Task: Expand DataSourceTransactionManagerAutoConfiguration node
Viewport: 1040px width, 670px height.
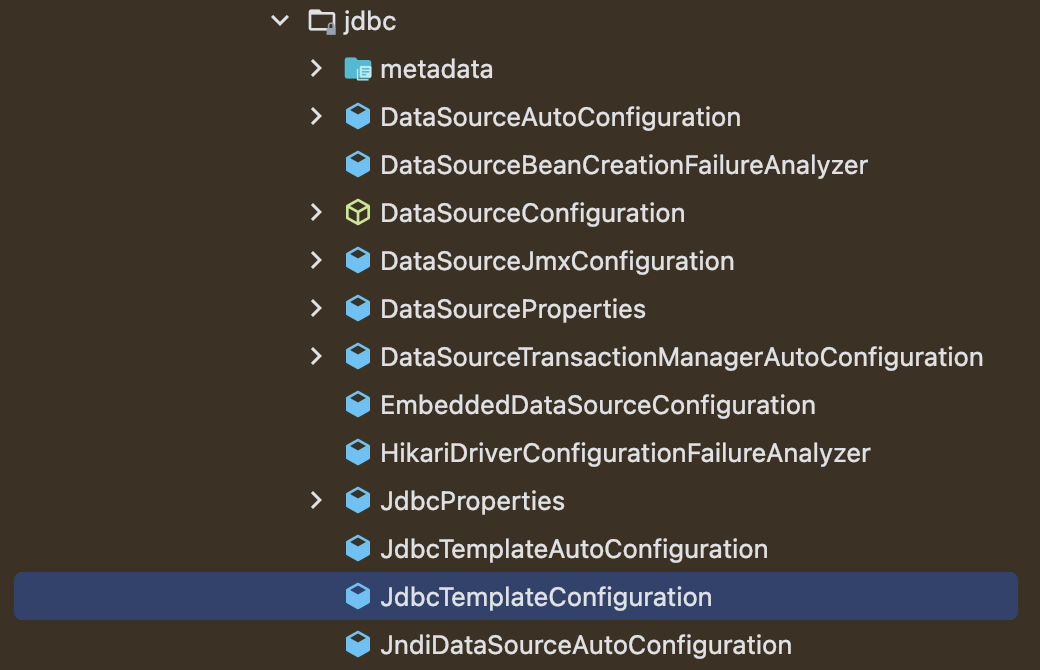Action: (316, 356)
